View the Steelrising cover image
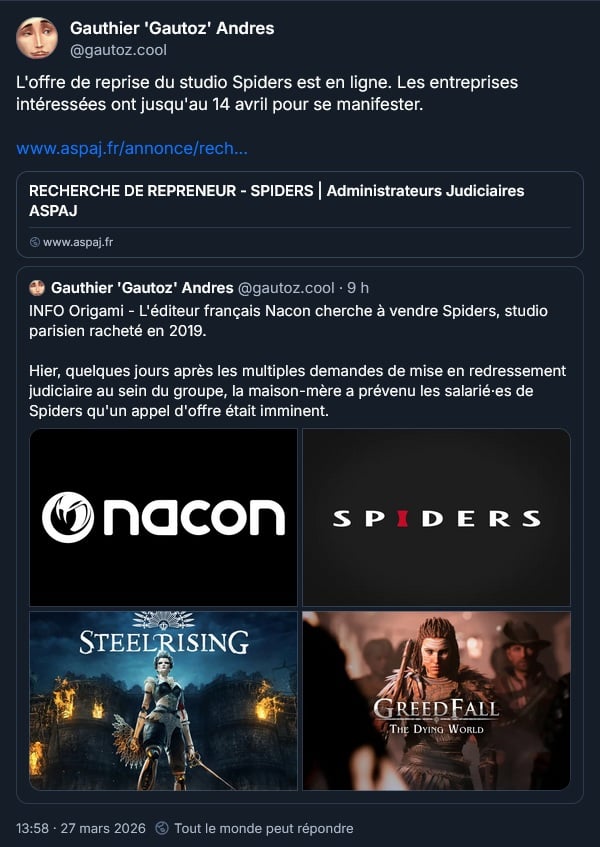 [x=163, y=701]
